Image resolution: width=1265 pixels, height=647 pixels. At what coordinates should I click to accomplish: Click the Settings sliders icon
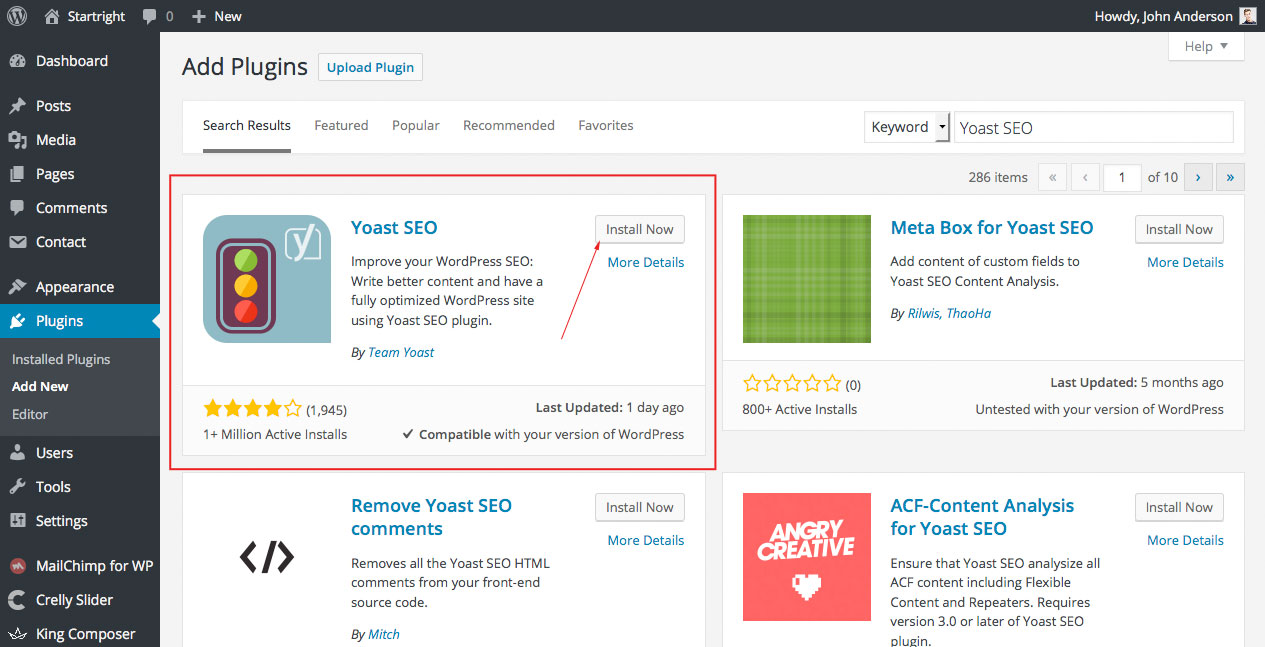pyautogui.click(x=18, y=521)
